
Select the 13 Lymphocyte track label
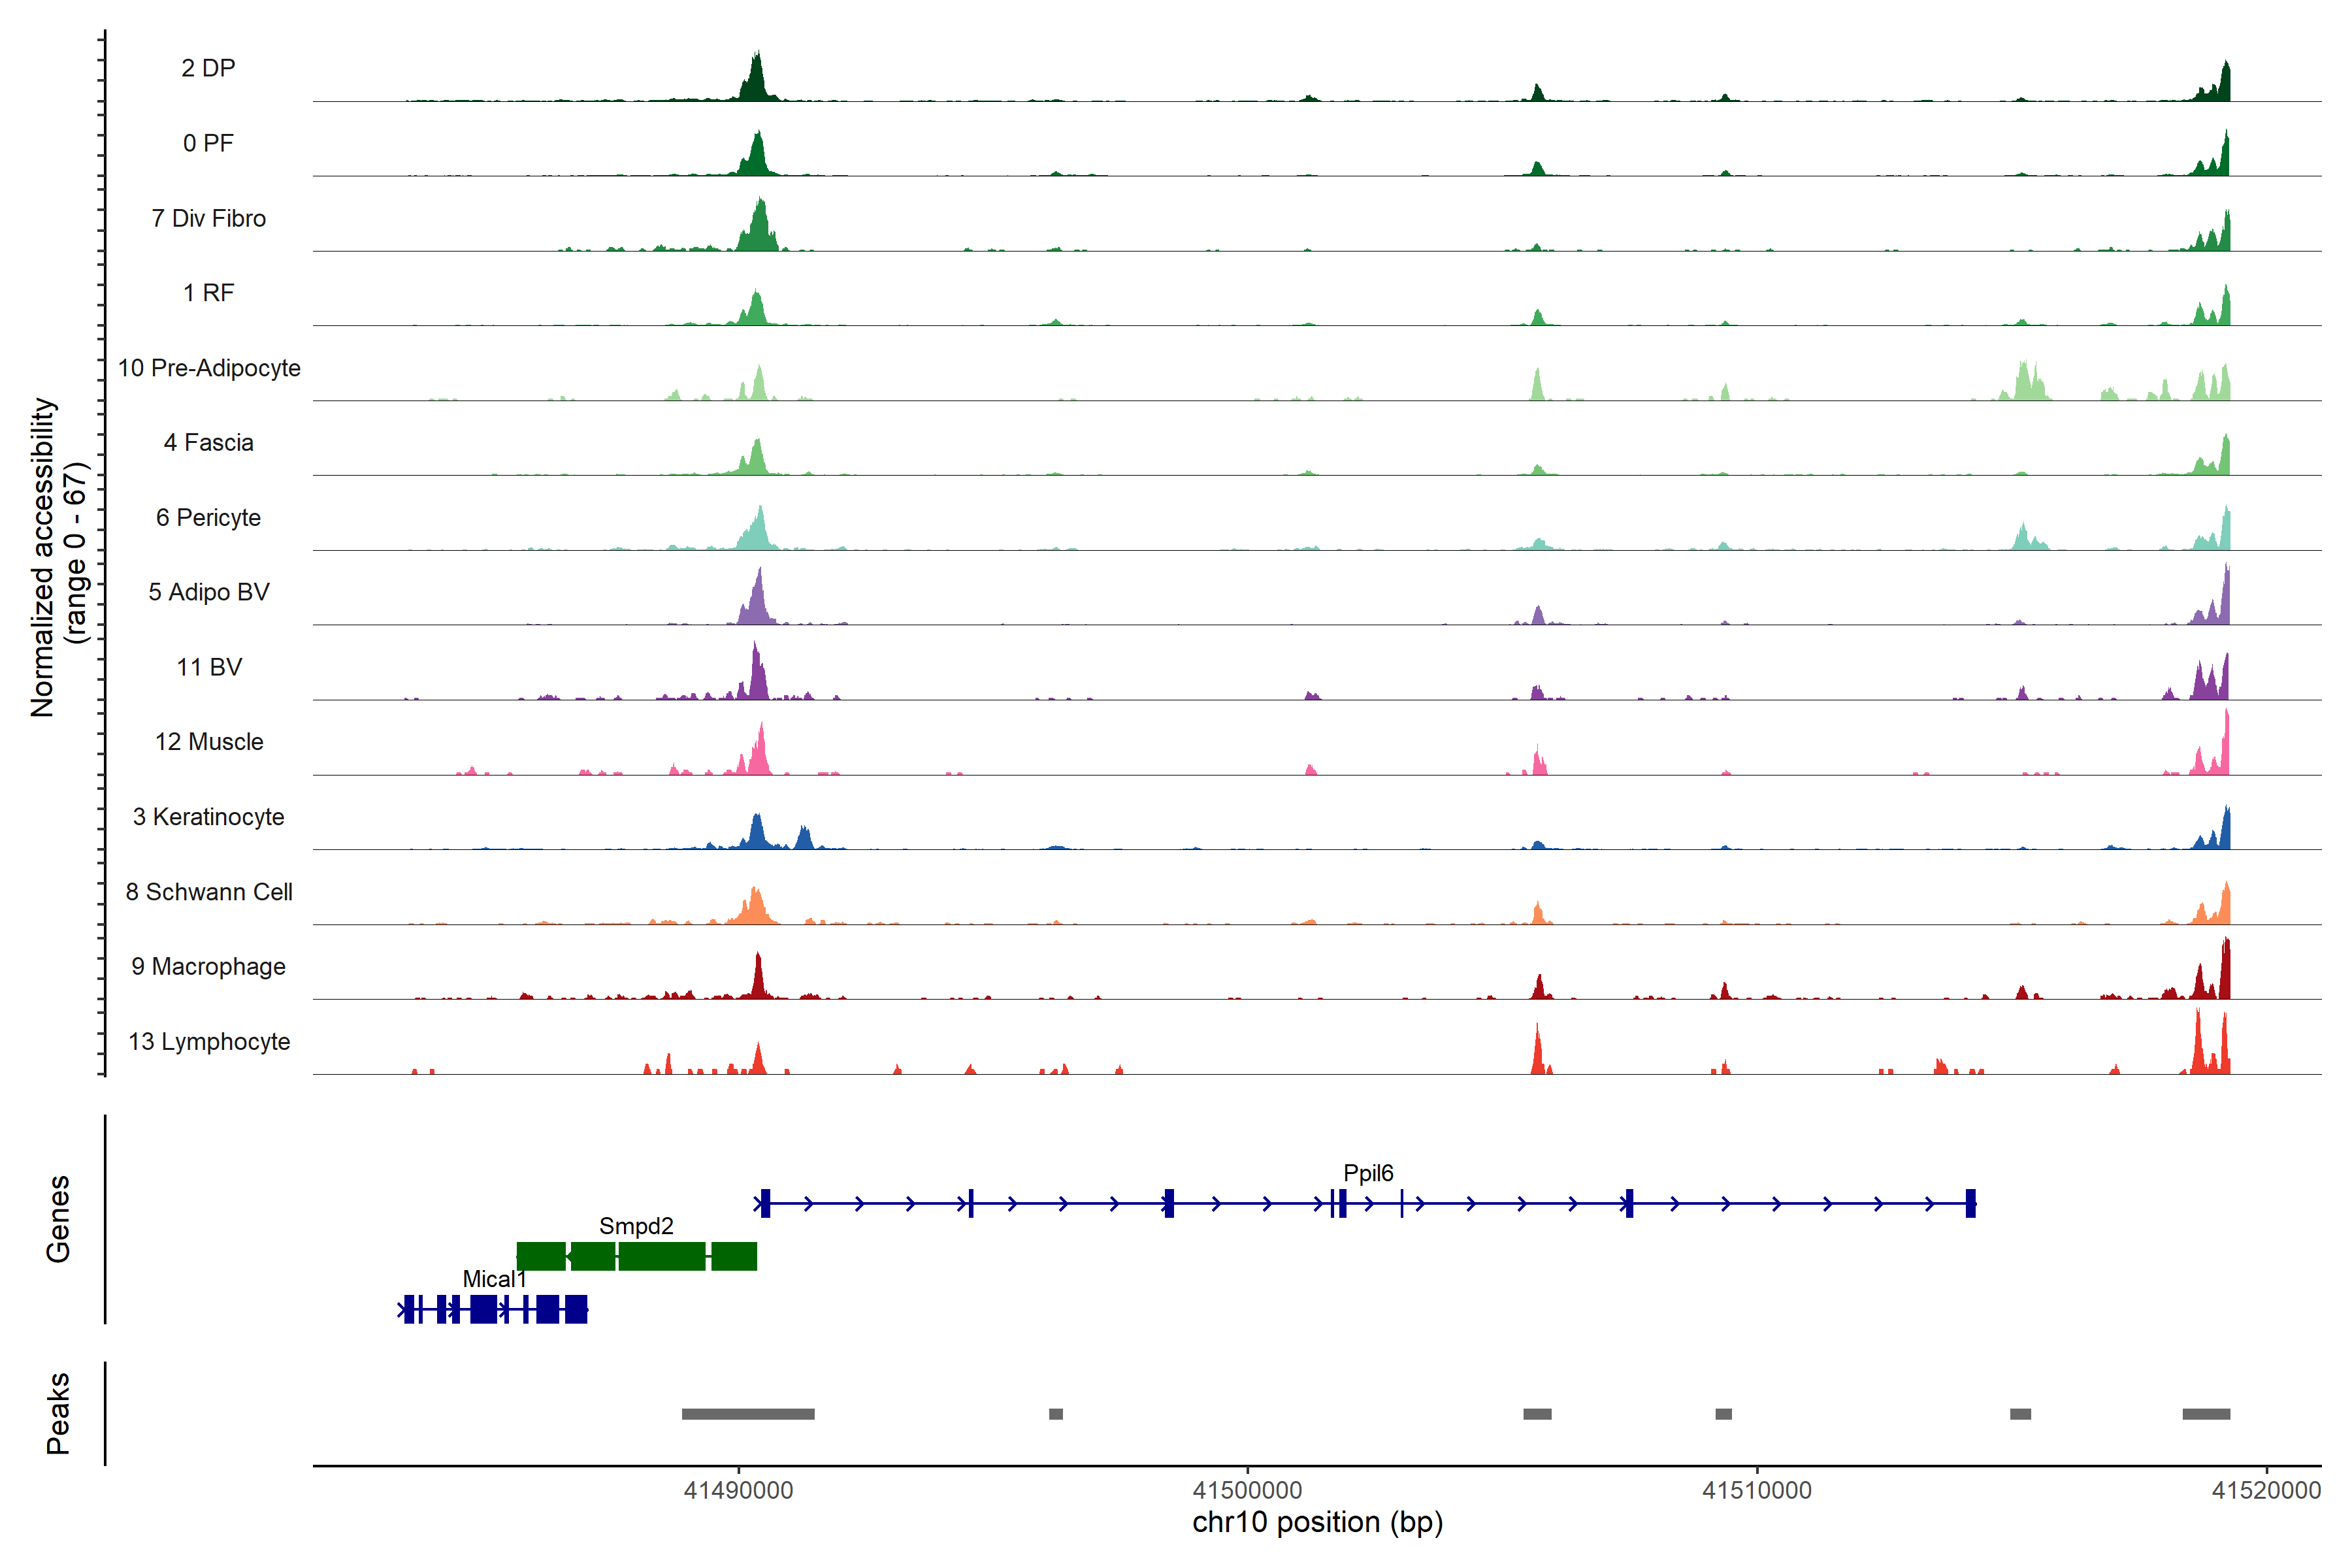point(209,1042)
